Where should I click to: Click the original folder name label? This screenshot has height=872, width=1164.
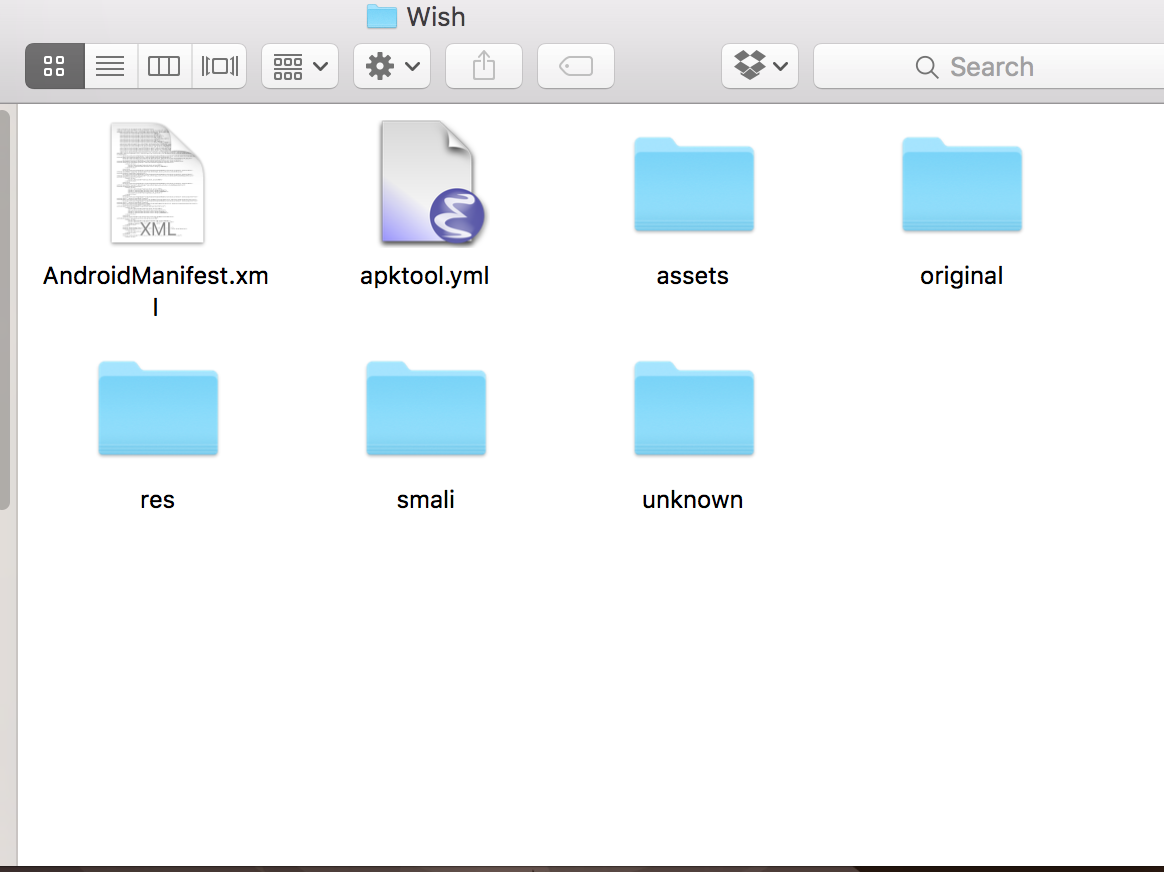[961, 276]
